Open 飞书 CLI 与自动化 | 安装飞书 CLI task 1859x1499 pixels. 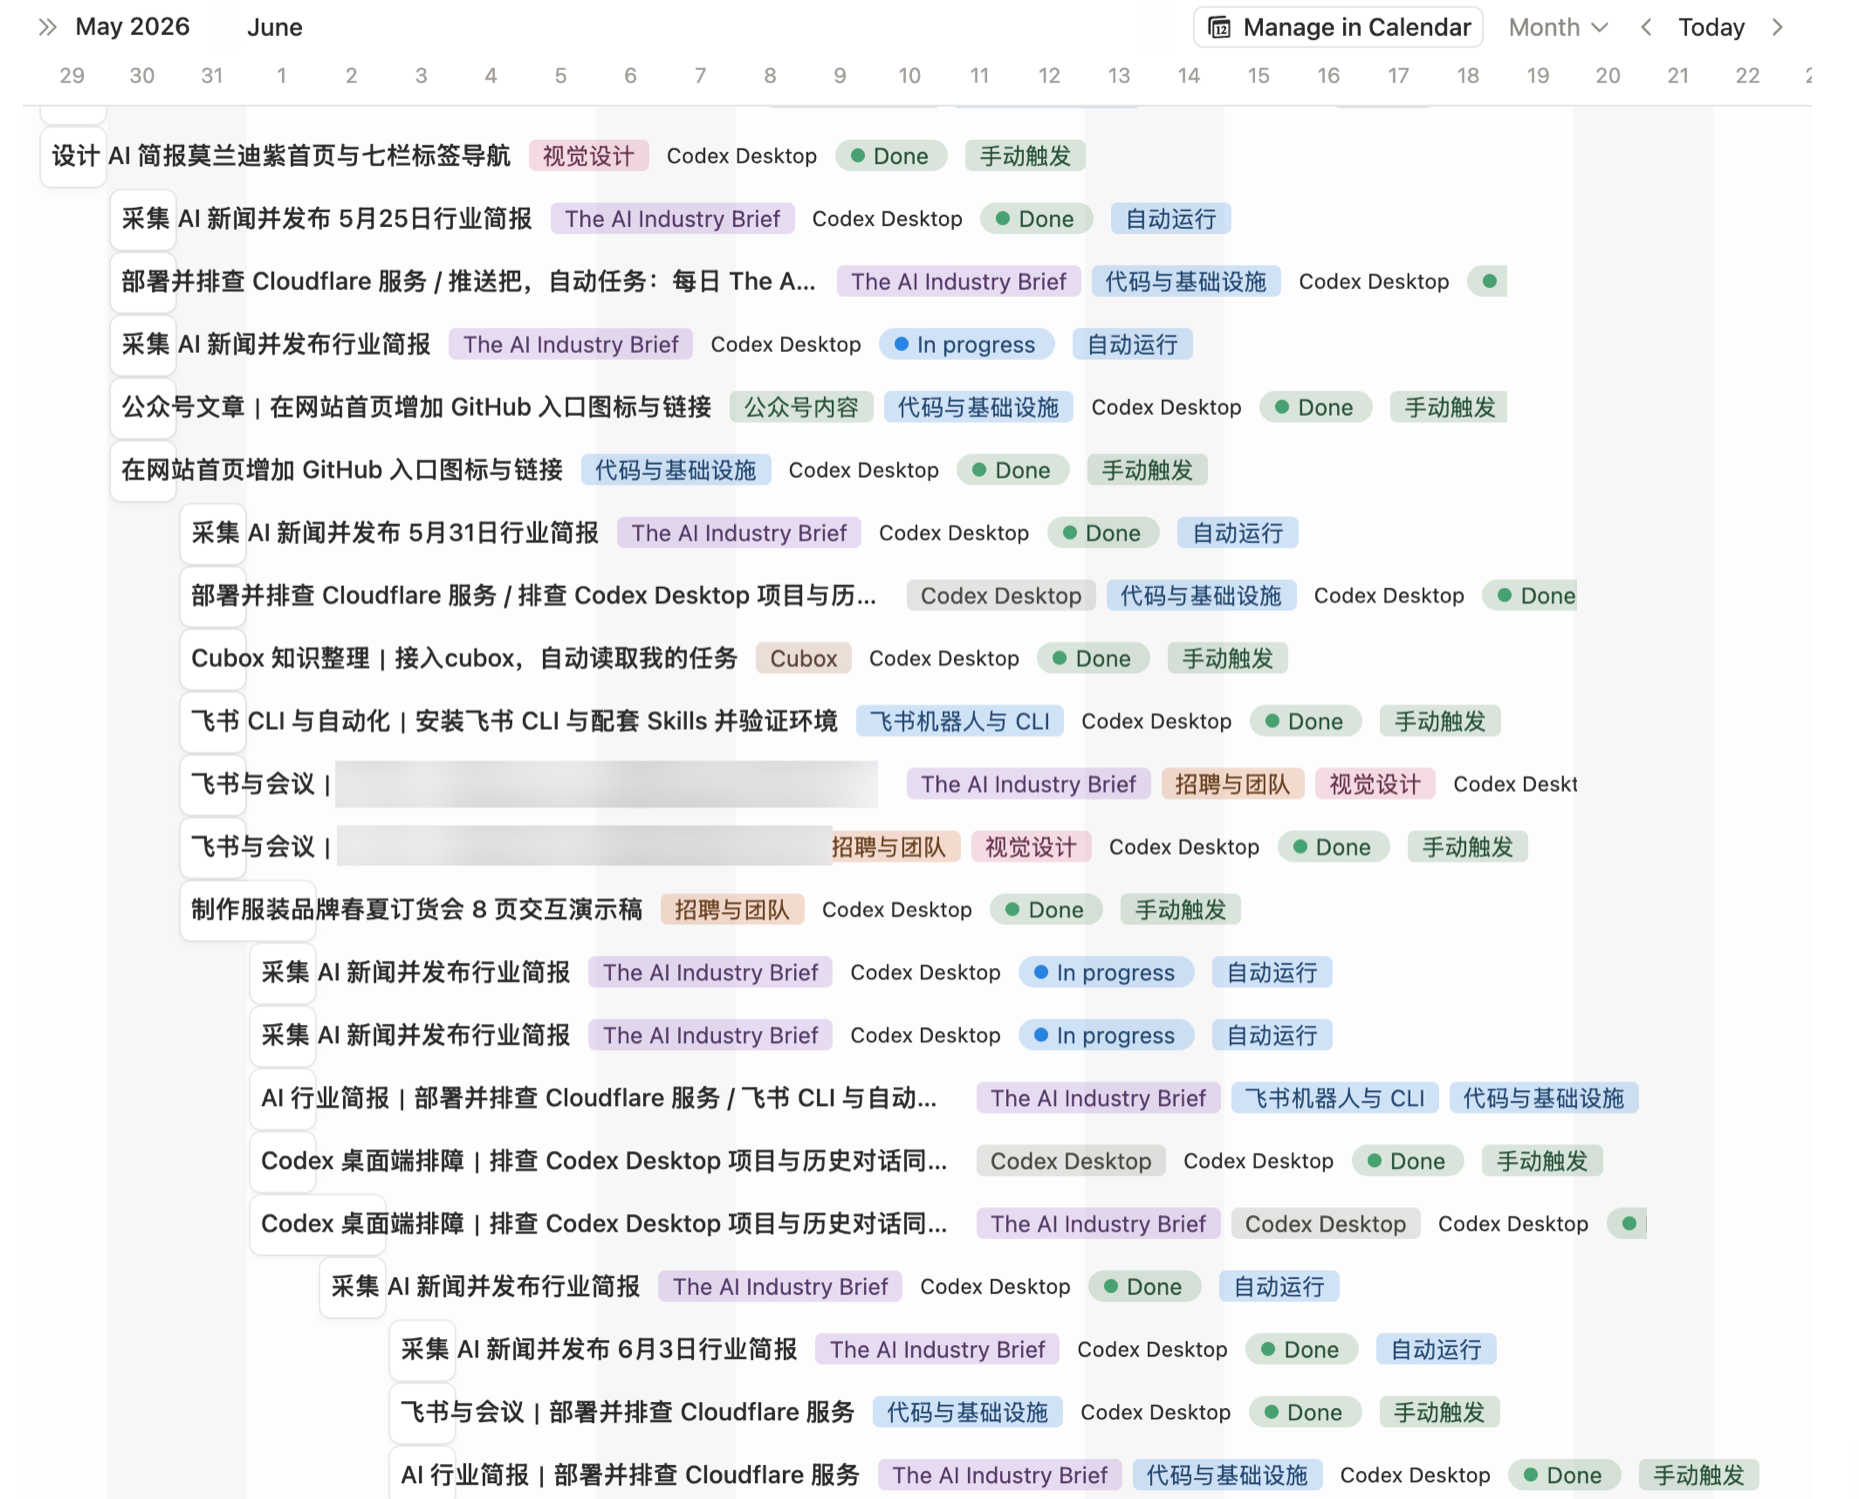pyautogui.click(x=514, y=721)
